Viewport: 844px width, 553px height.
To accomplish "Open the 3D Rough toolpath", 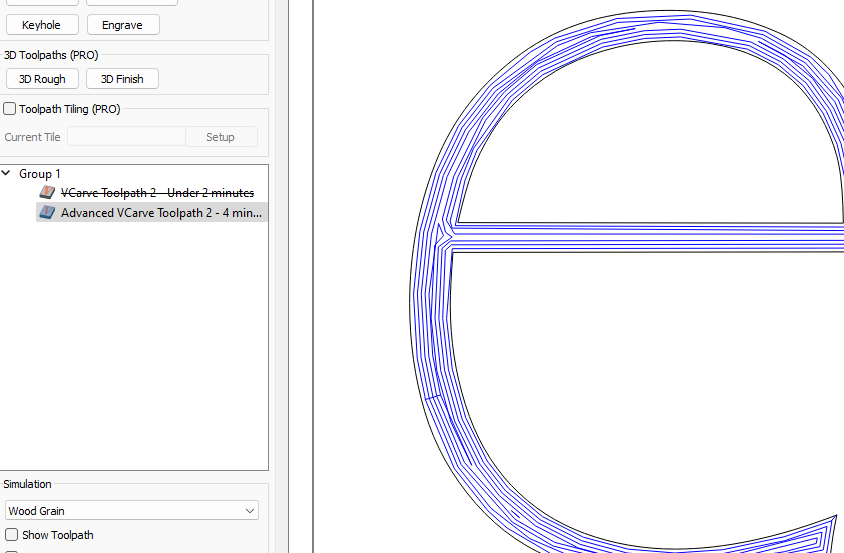I will click(x=42, y=79).
